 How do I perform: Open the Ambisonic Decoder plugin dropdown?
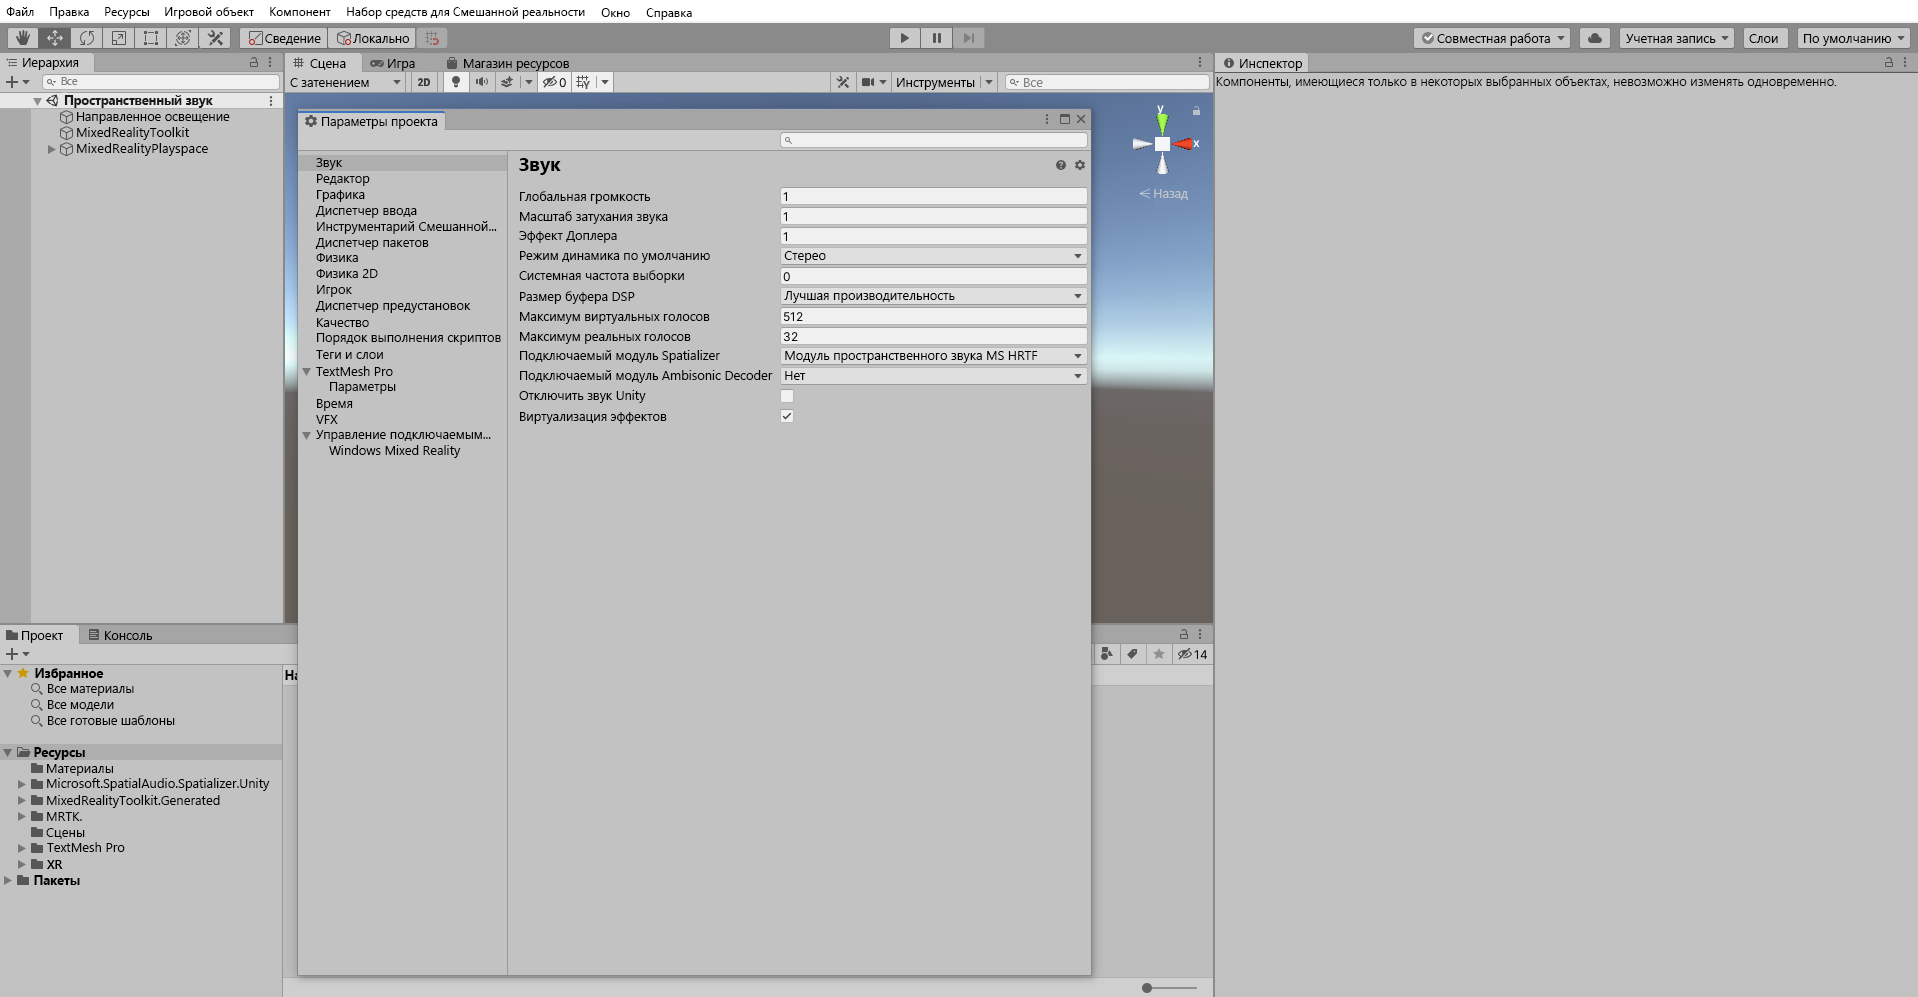[x=933, y=376]
